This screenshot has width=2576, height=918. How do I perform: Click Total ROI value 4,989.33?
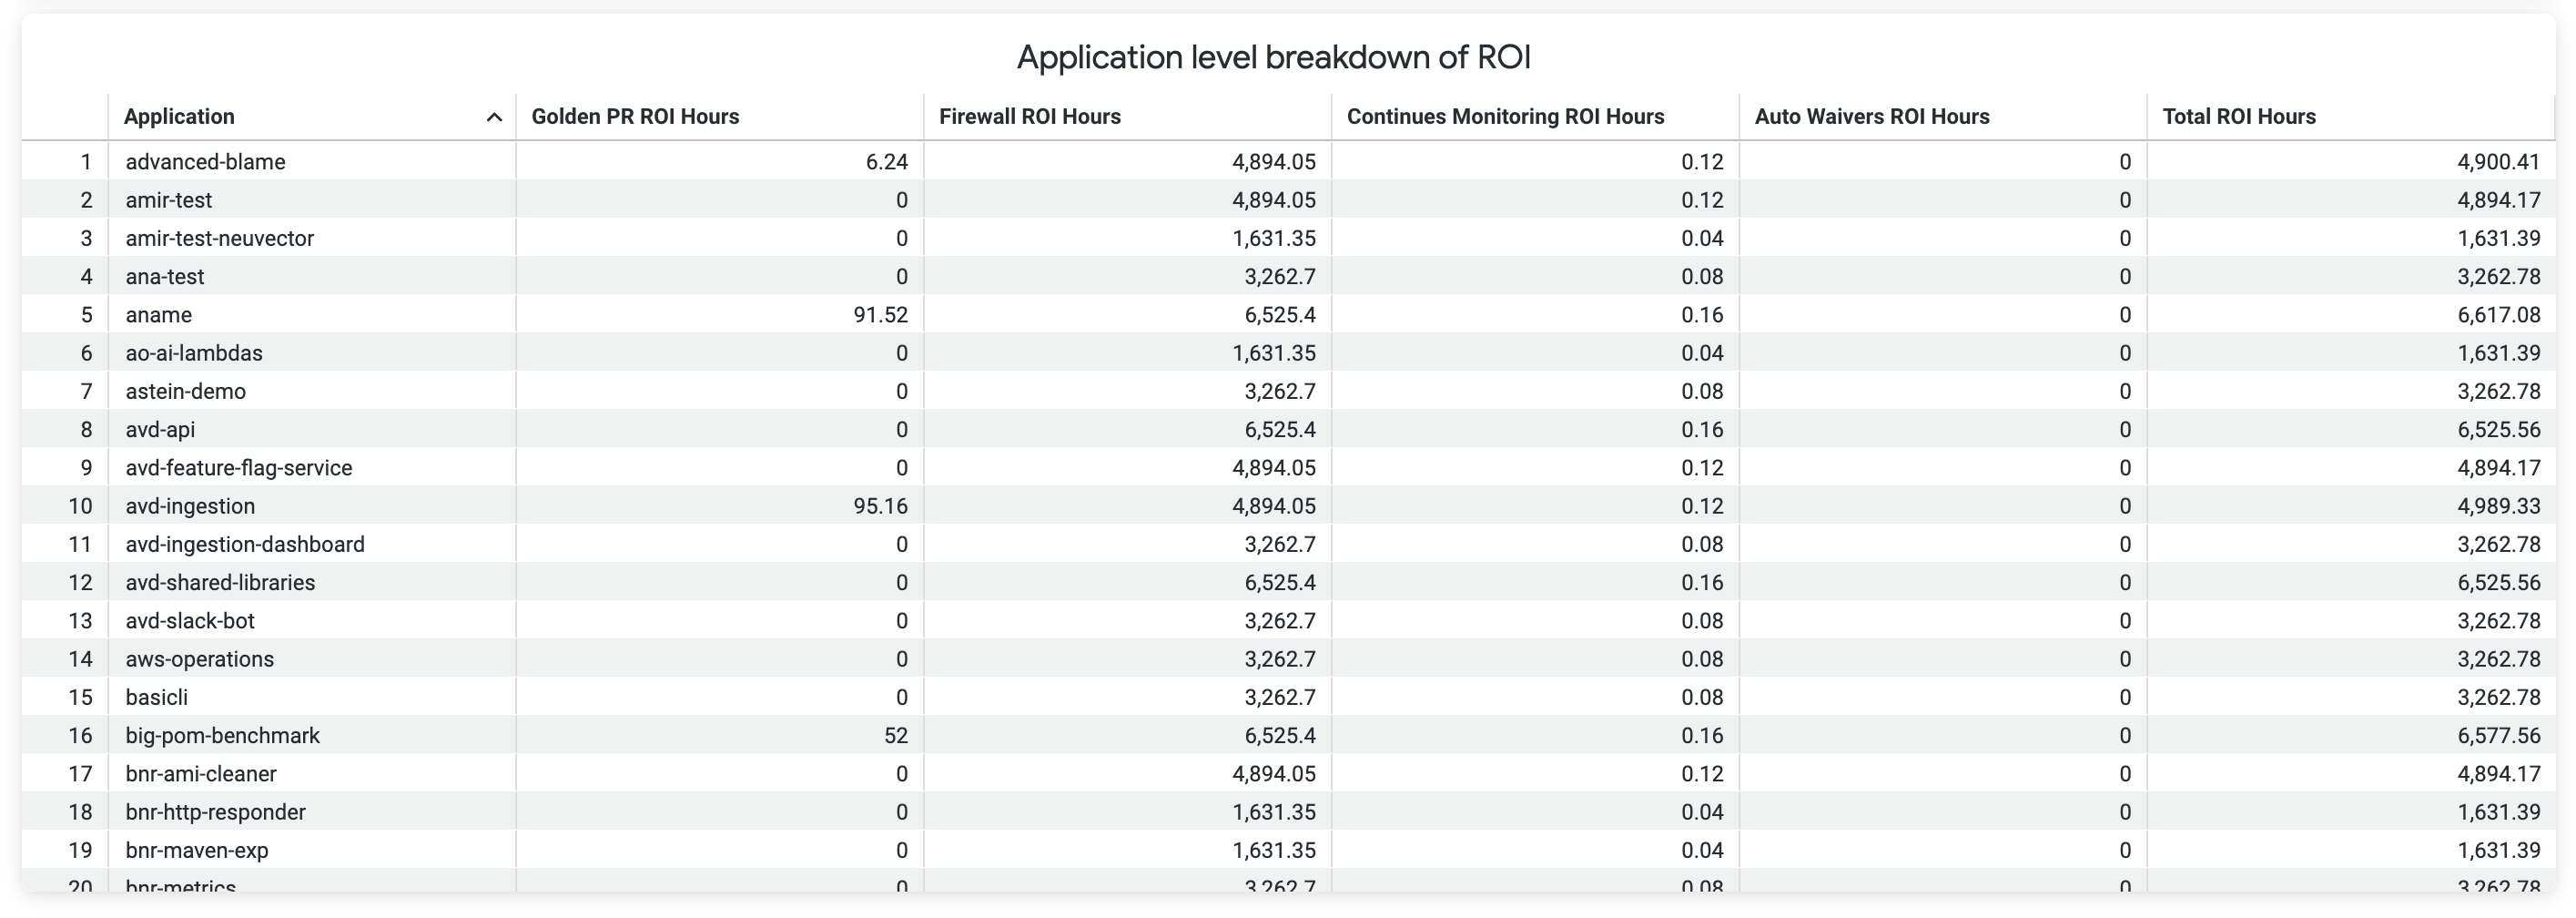(x=2499, y=506)
